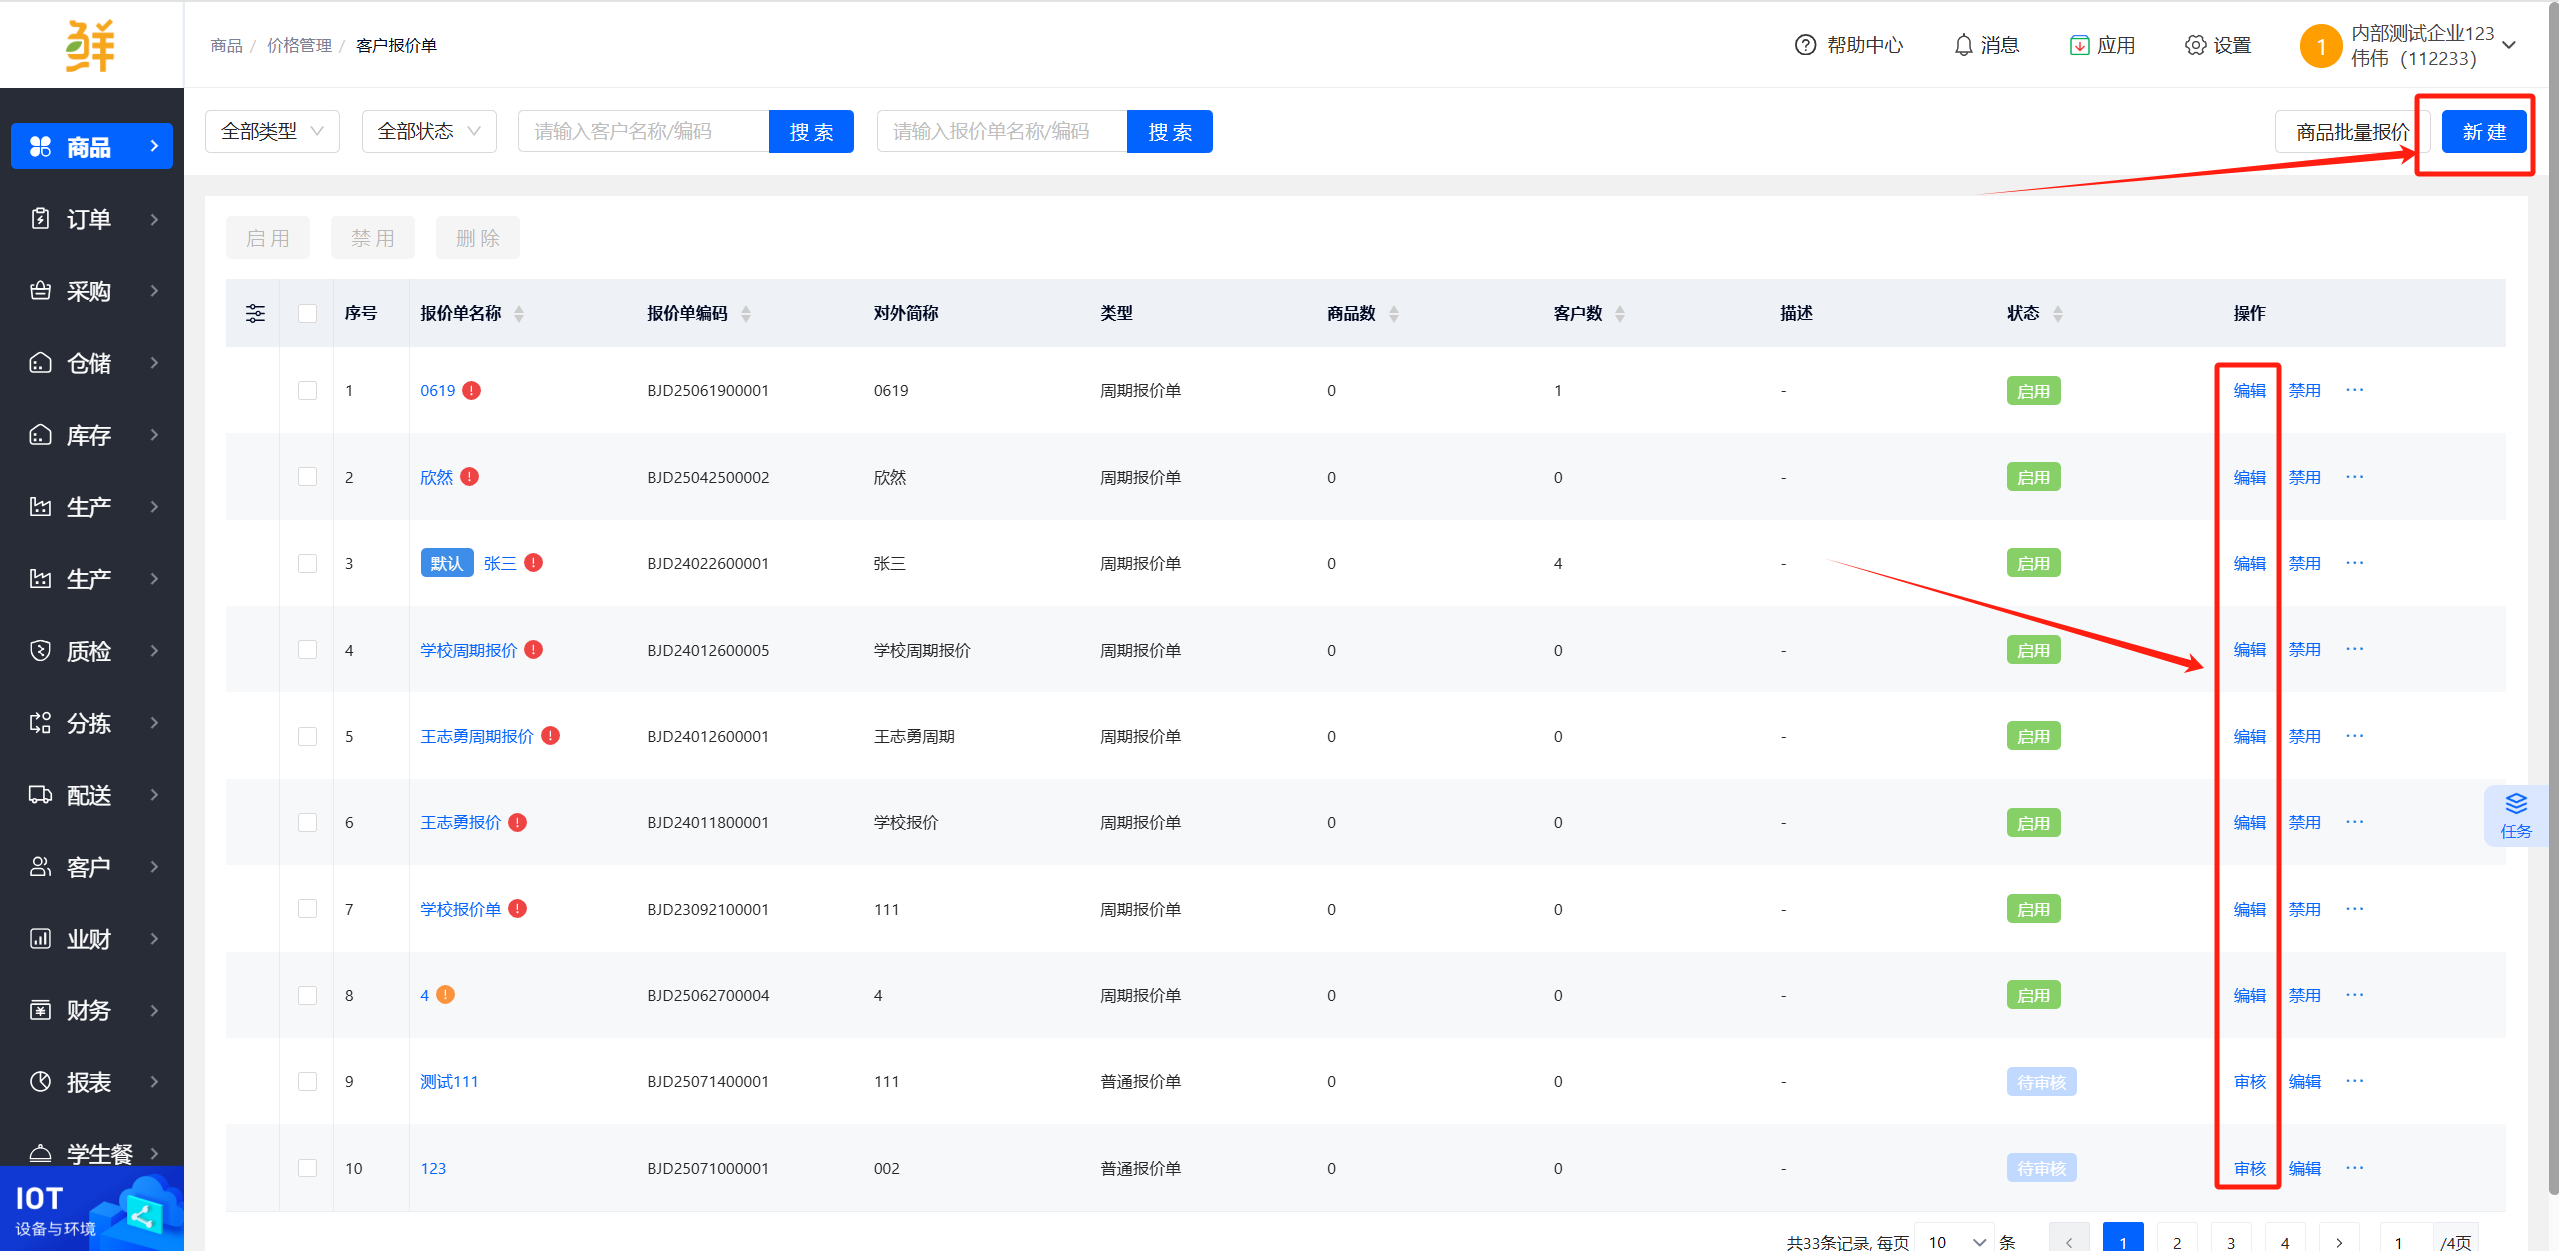Open the 全部状态 dropdown

pyautogui.click(x=429, y=131)
